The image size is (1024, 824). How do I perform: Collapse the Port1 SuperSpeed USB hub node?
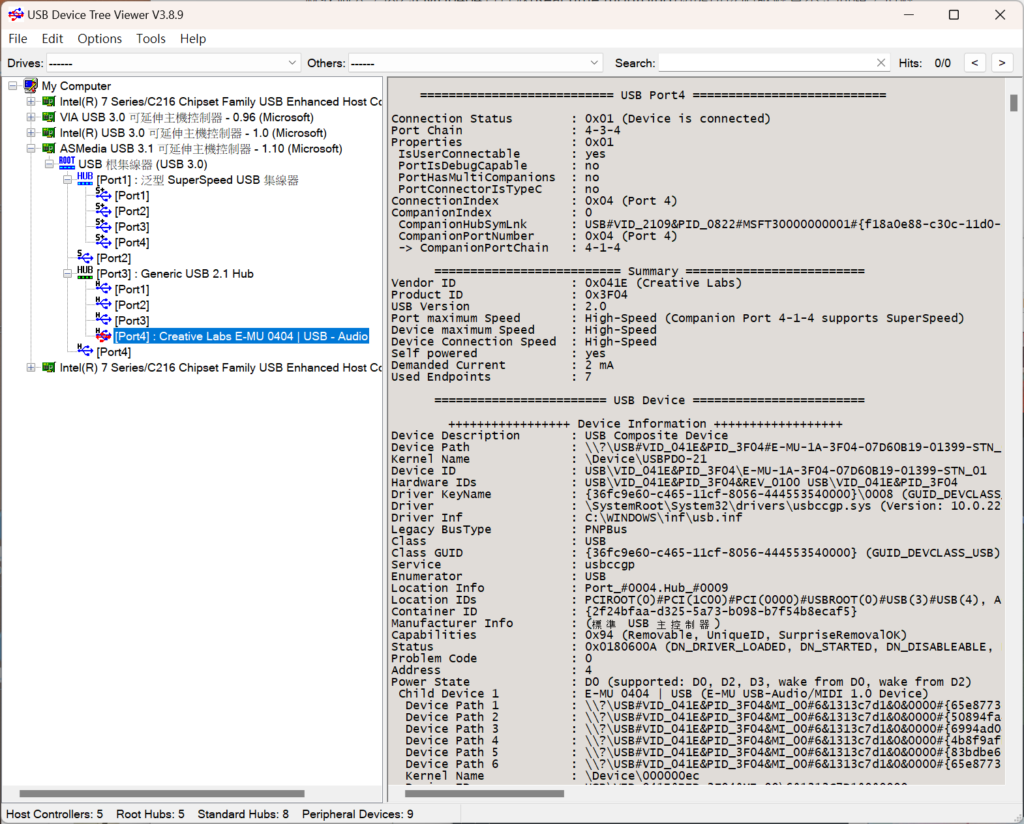pyautogui.click(x=67, y=180)
